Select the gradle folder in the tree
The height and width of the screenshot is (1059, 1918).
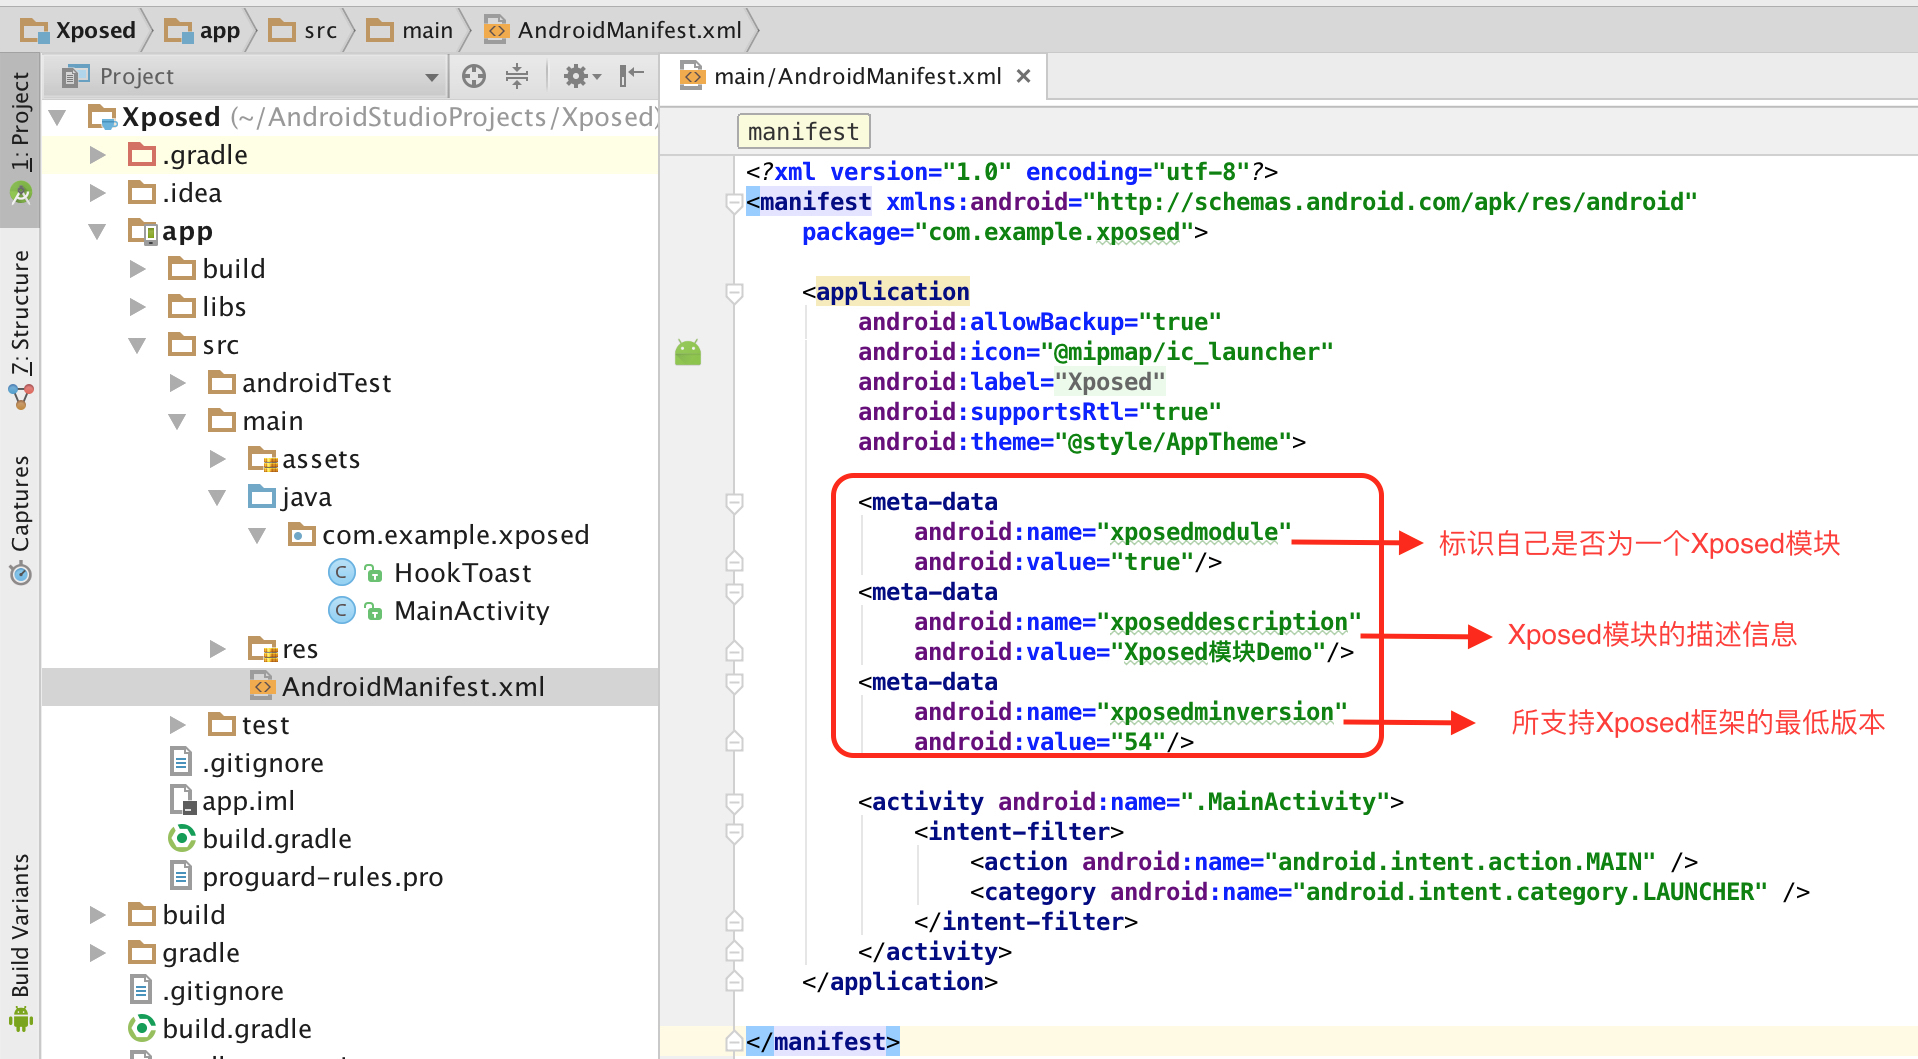tap(201, 953)
